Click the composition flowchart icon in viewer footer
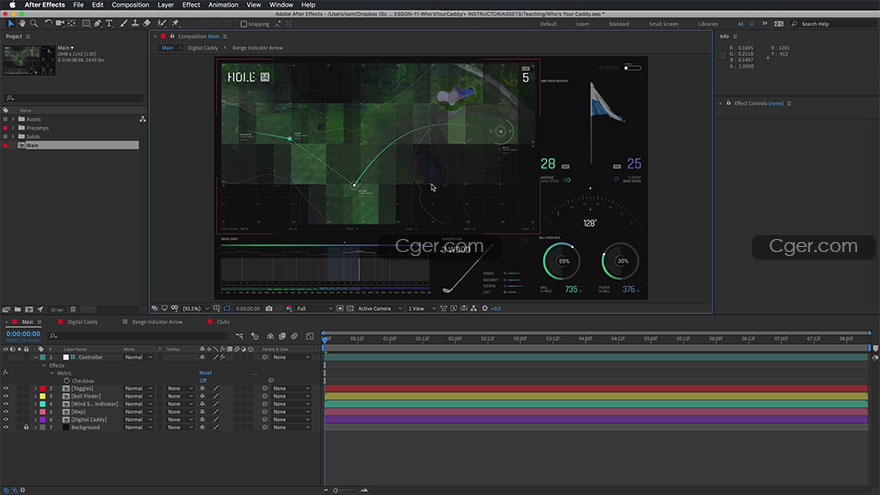The image size is (880, 495). click(x=474, y=308)
